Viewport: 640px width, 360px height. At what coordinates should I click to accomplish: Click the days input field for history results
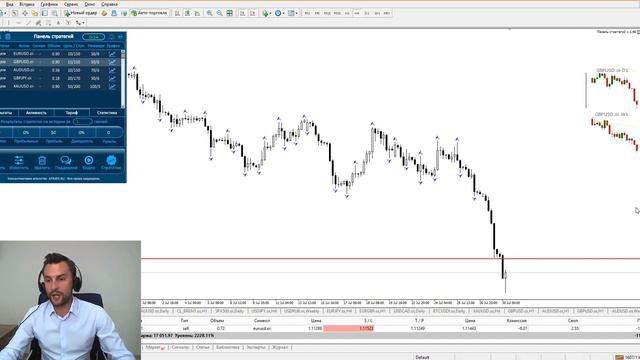(x=82, y=122)
